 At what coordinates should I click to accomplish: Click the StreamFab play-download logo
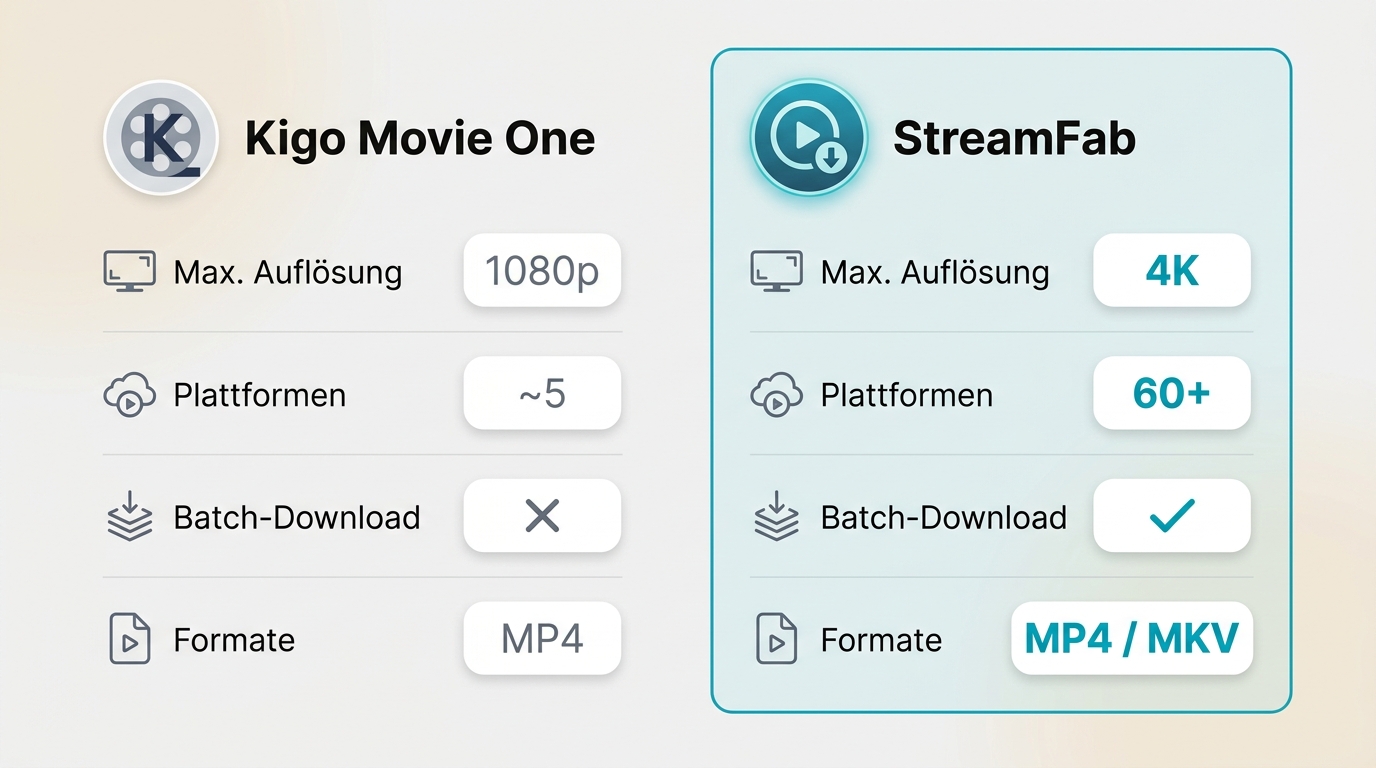808,137
